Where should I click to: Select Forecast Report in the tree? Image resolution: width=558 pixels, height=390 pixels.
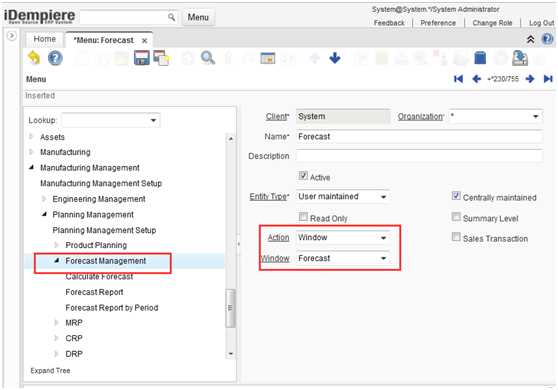94,292
